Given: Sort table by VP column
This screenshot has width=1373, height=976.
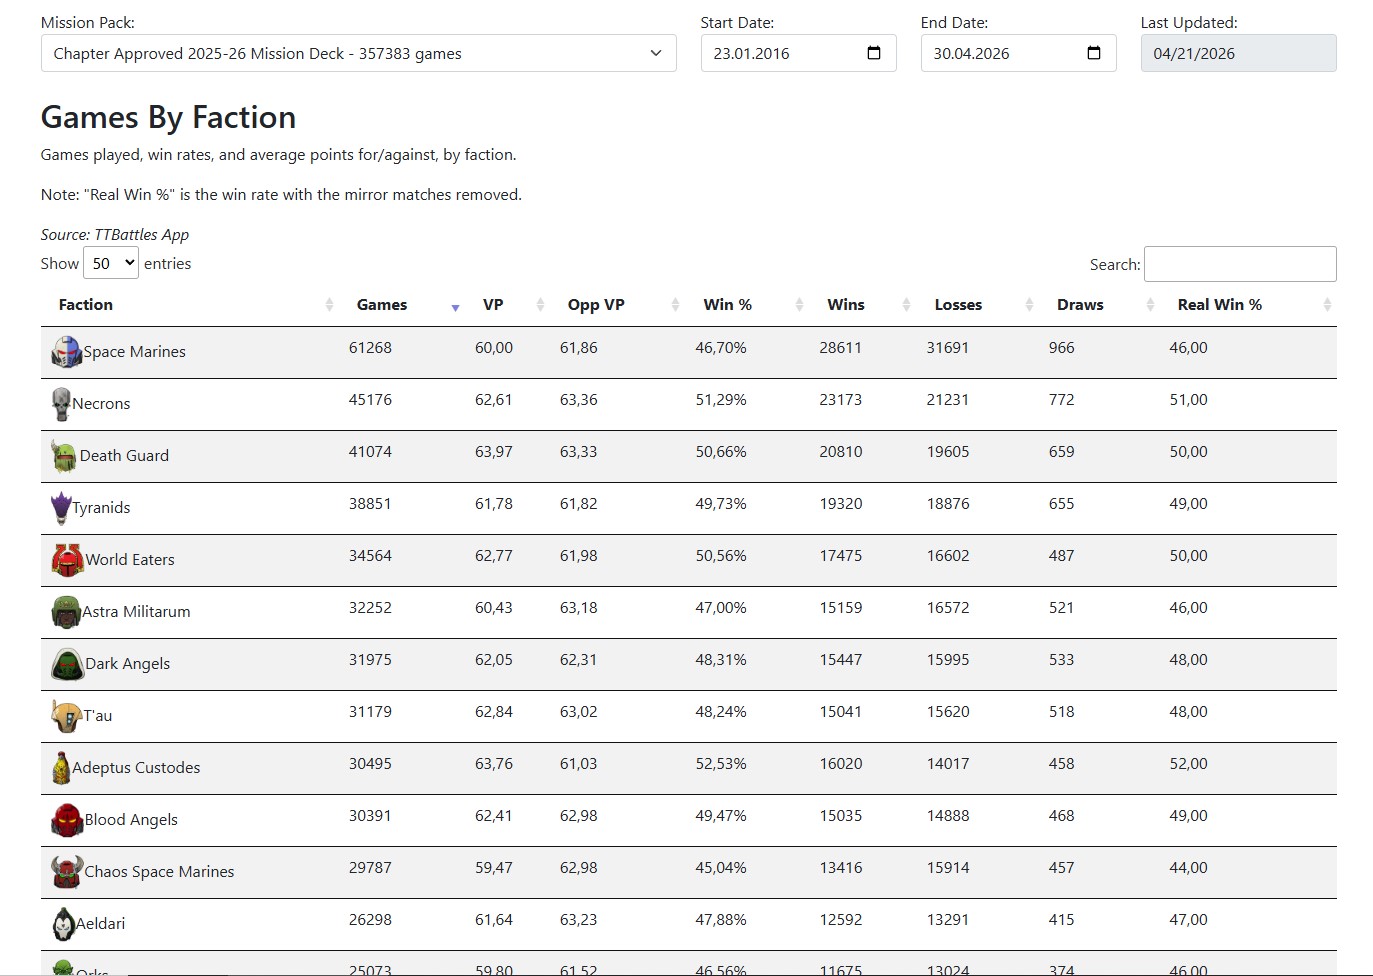Looking at the screenshot, I should (x=507, y=305).
